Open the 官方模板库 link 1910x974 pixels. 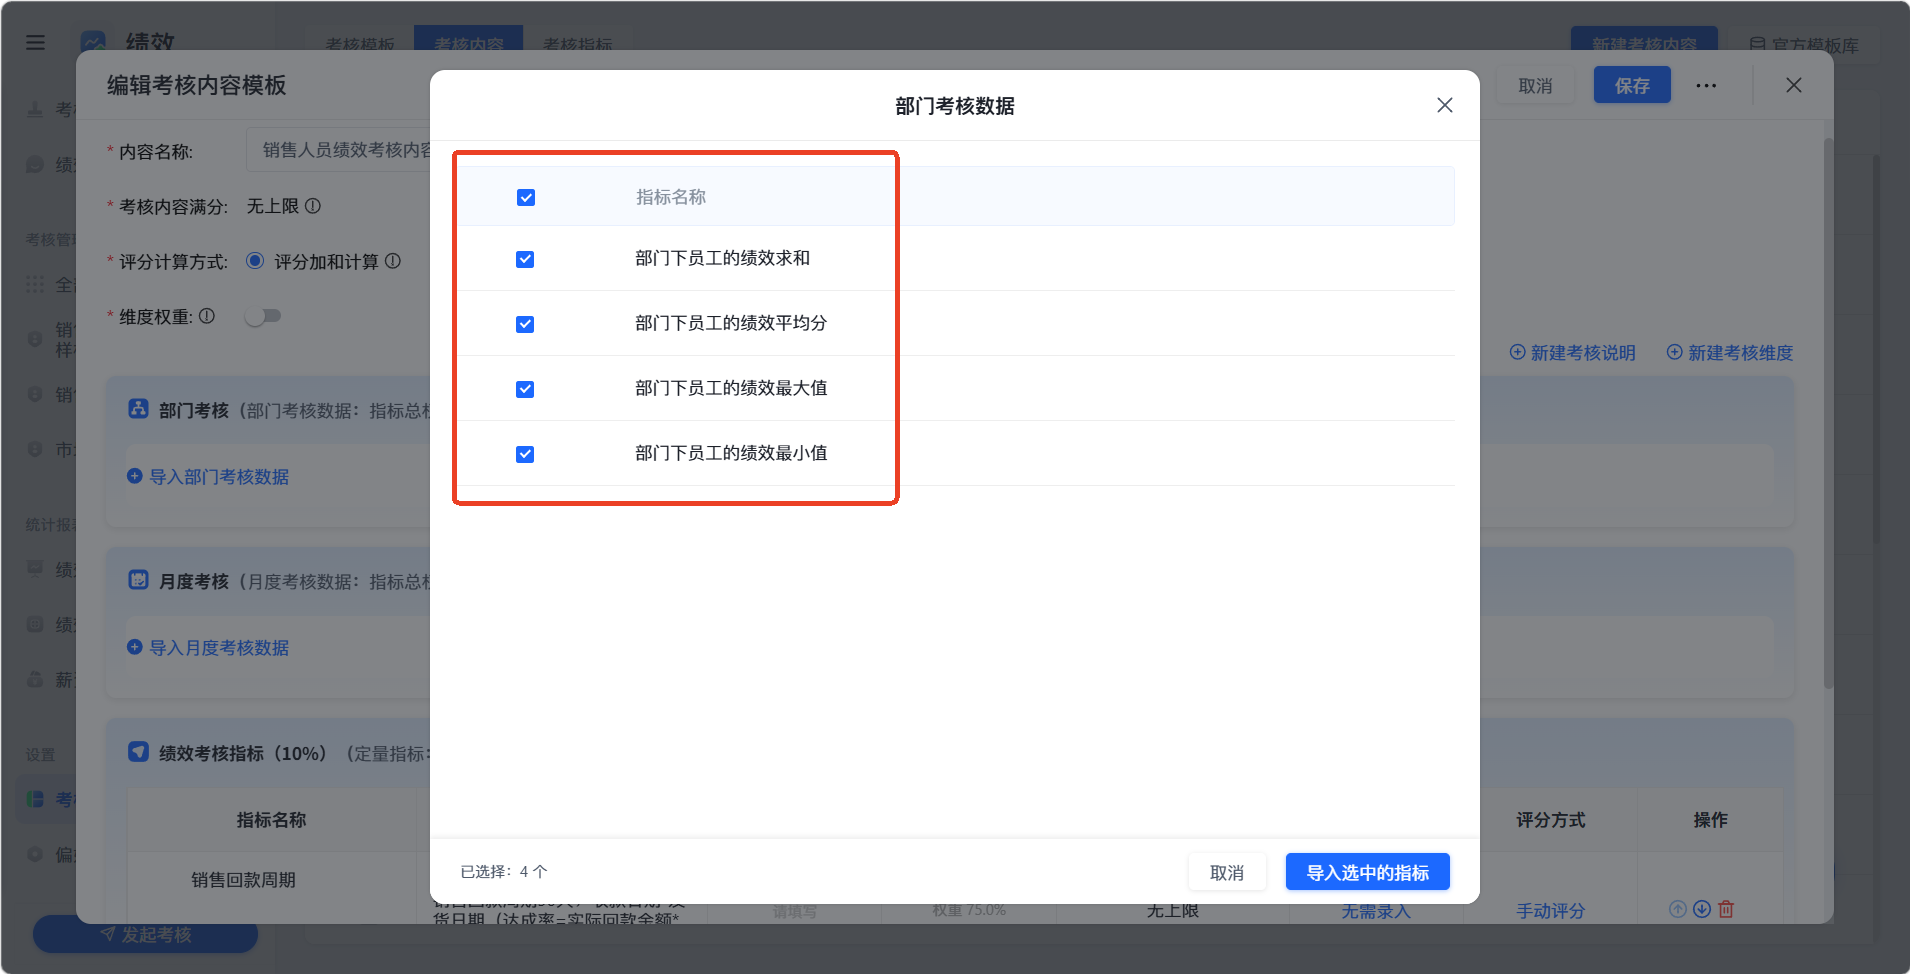[x=1805, y=45]
